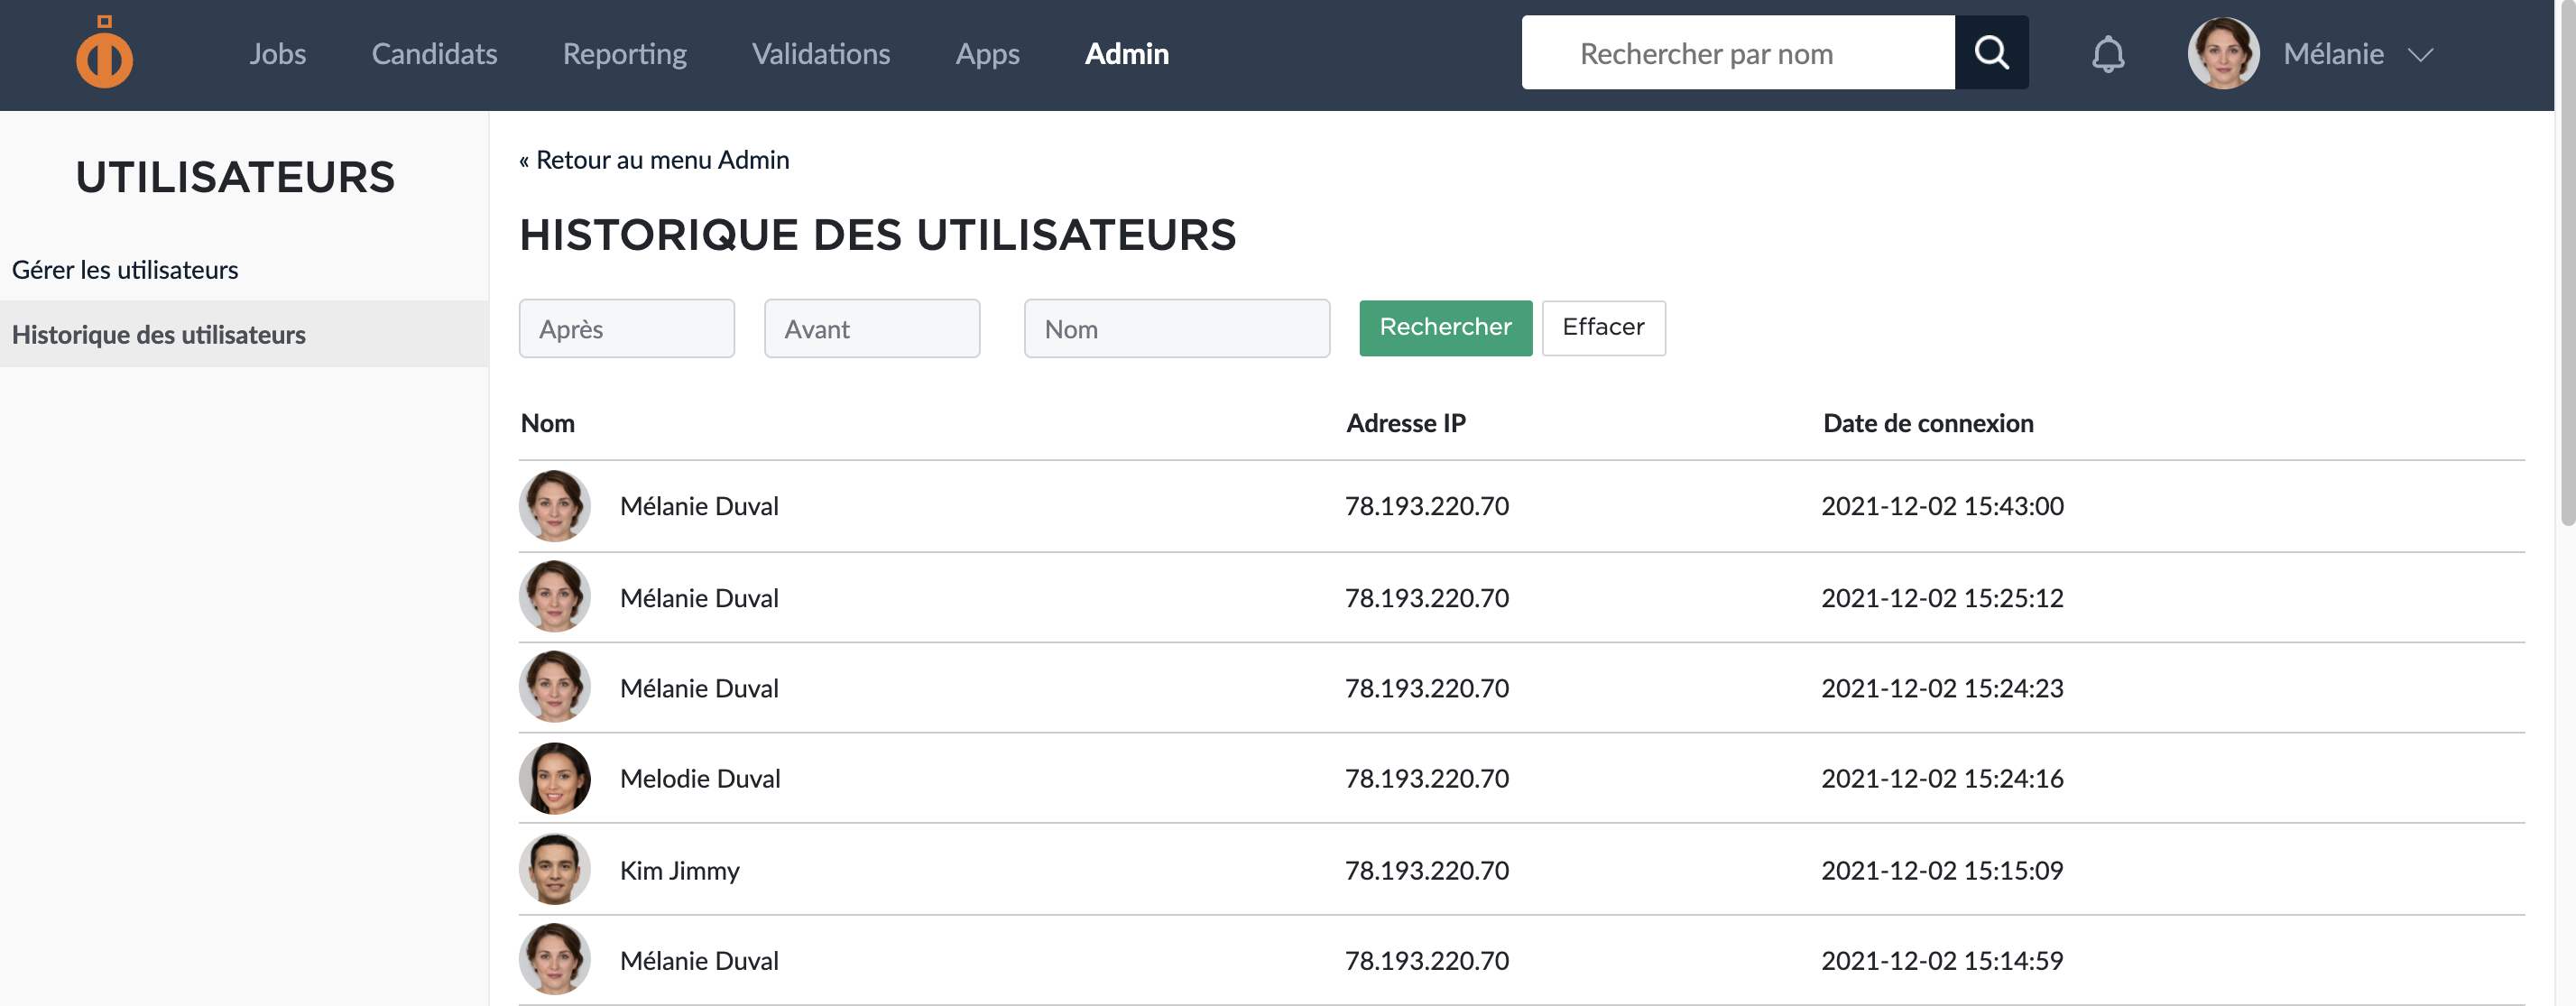
Task: Open the notifications bell
Action: pyautogui.click(x=2107, y=54)
